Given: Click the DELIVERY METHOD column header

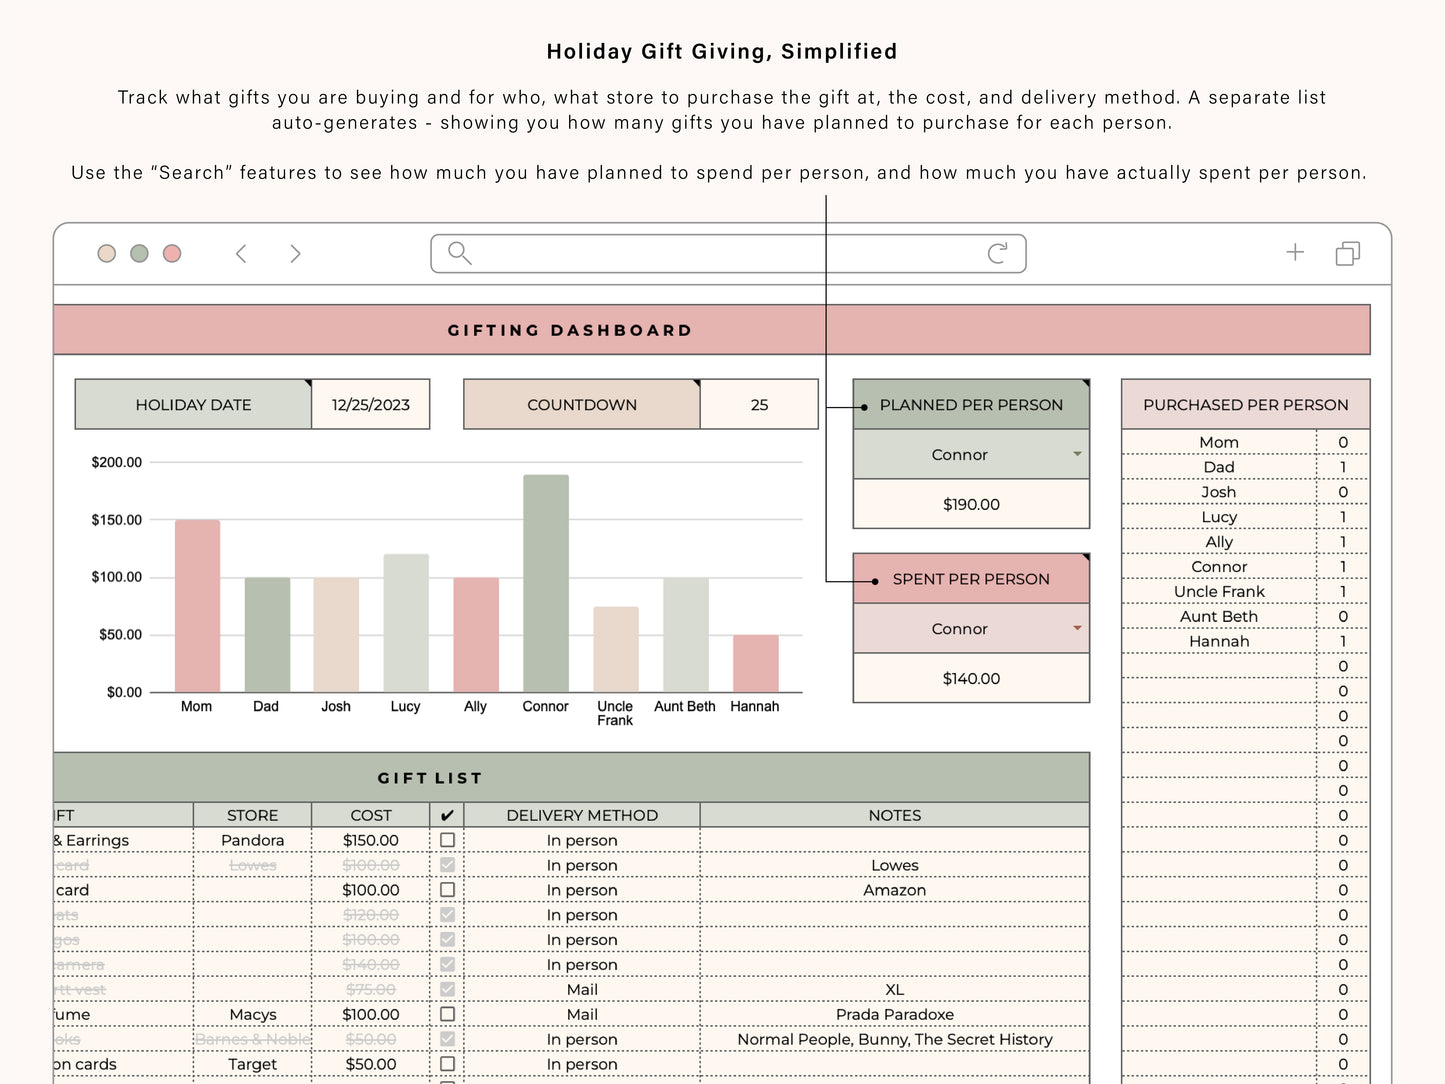Looking at the screenshot, I should [582, 815].
